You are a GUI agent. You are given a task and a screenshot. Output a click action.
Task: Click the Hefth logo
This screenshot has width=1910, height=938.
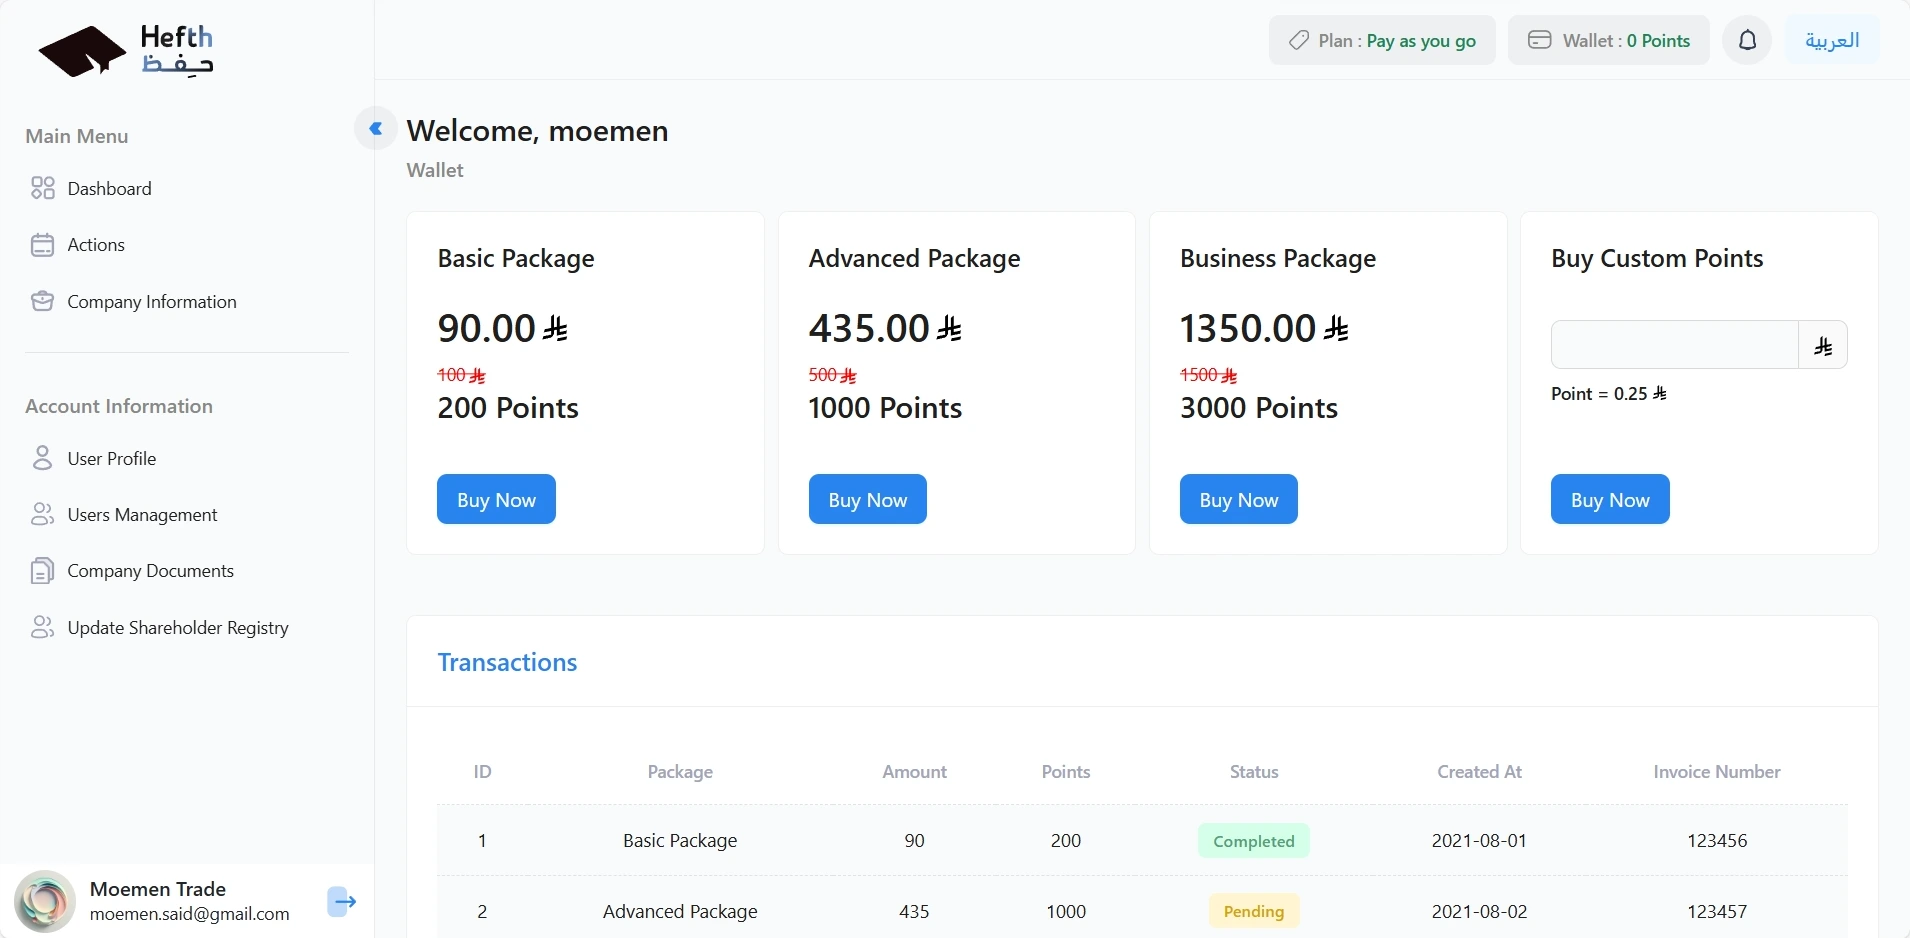coord(126,51)
